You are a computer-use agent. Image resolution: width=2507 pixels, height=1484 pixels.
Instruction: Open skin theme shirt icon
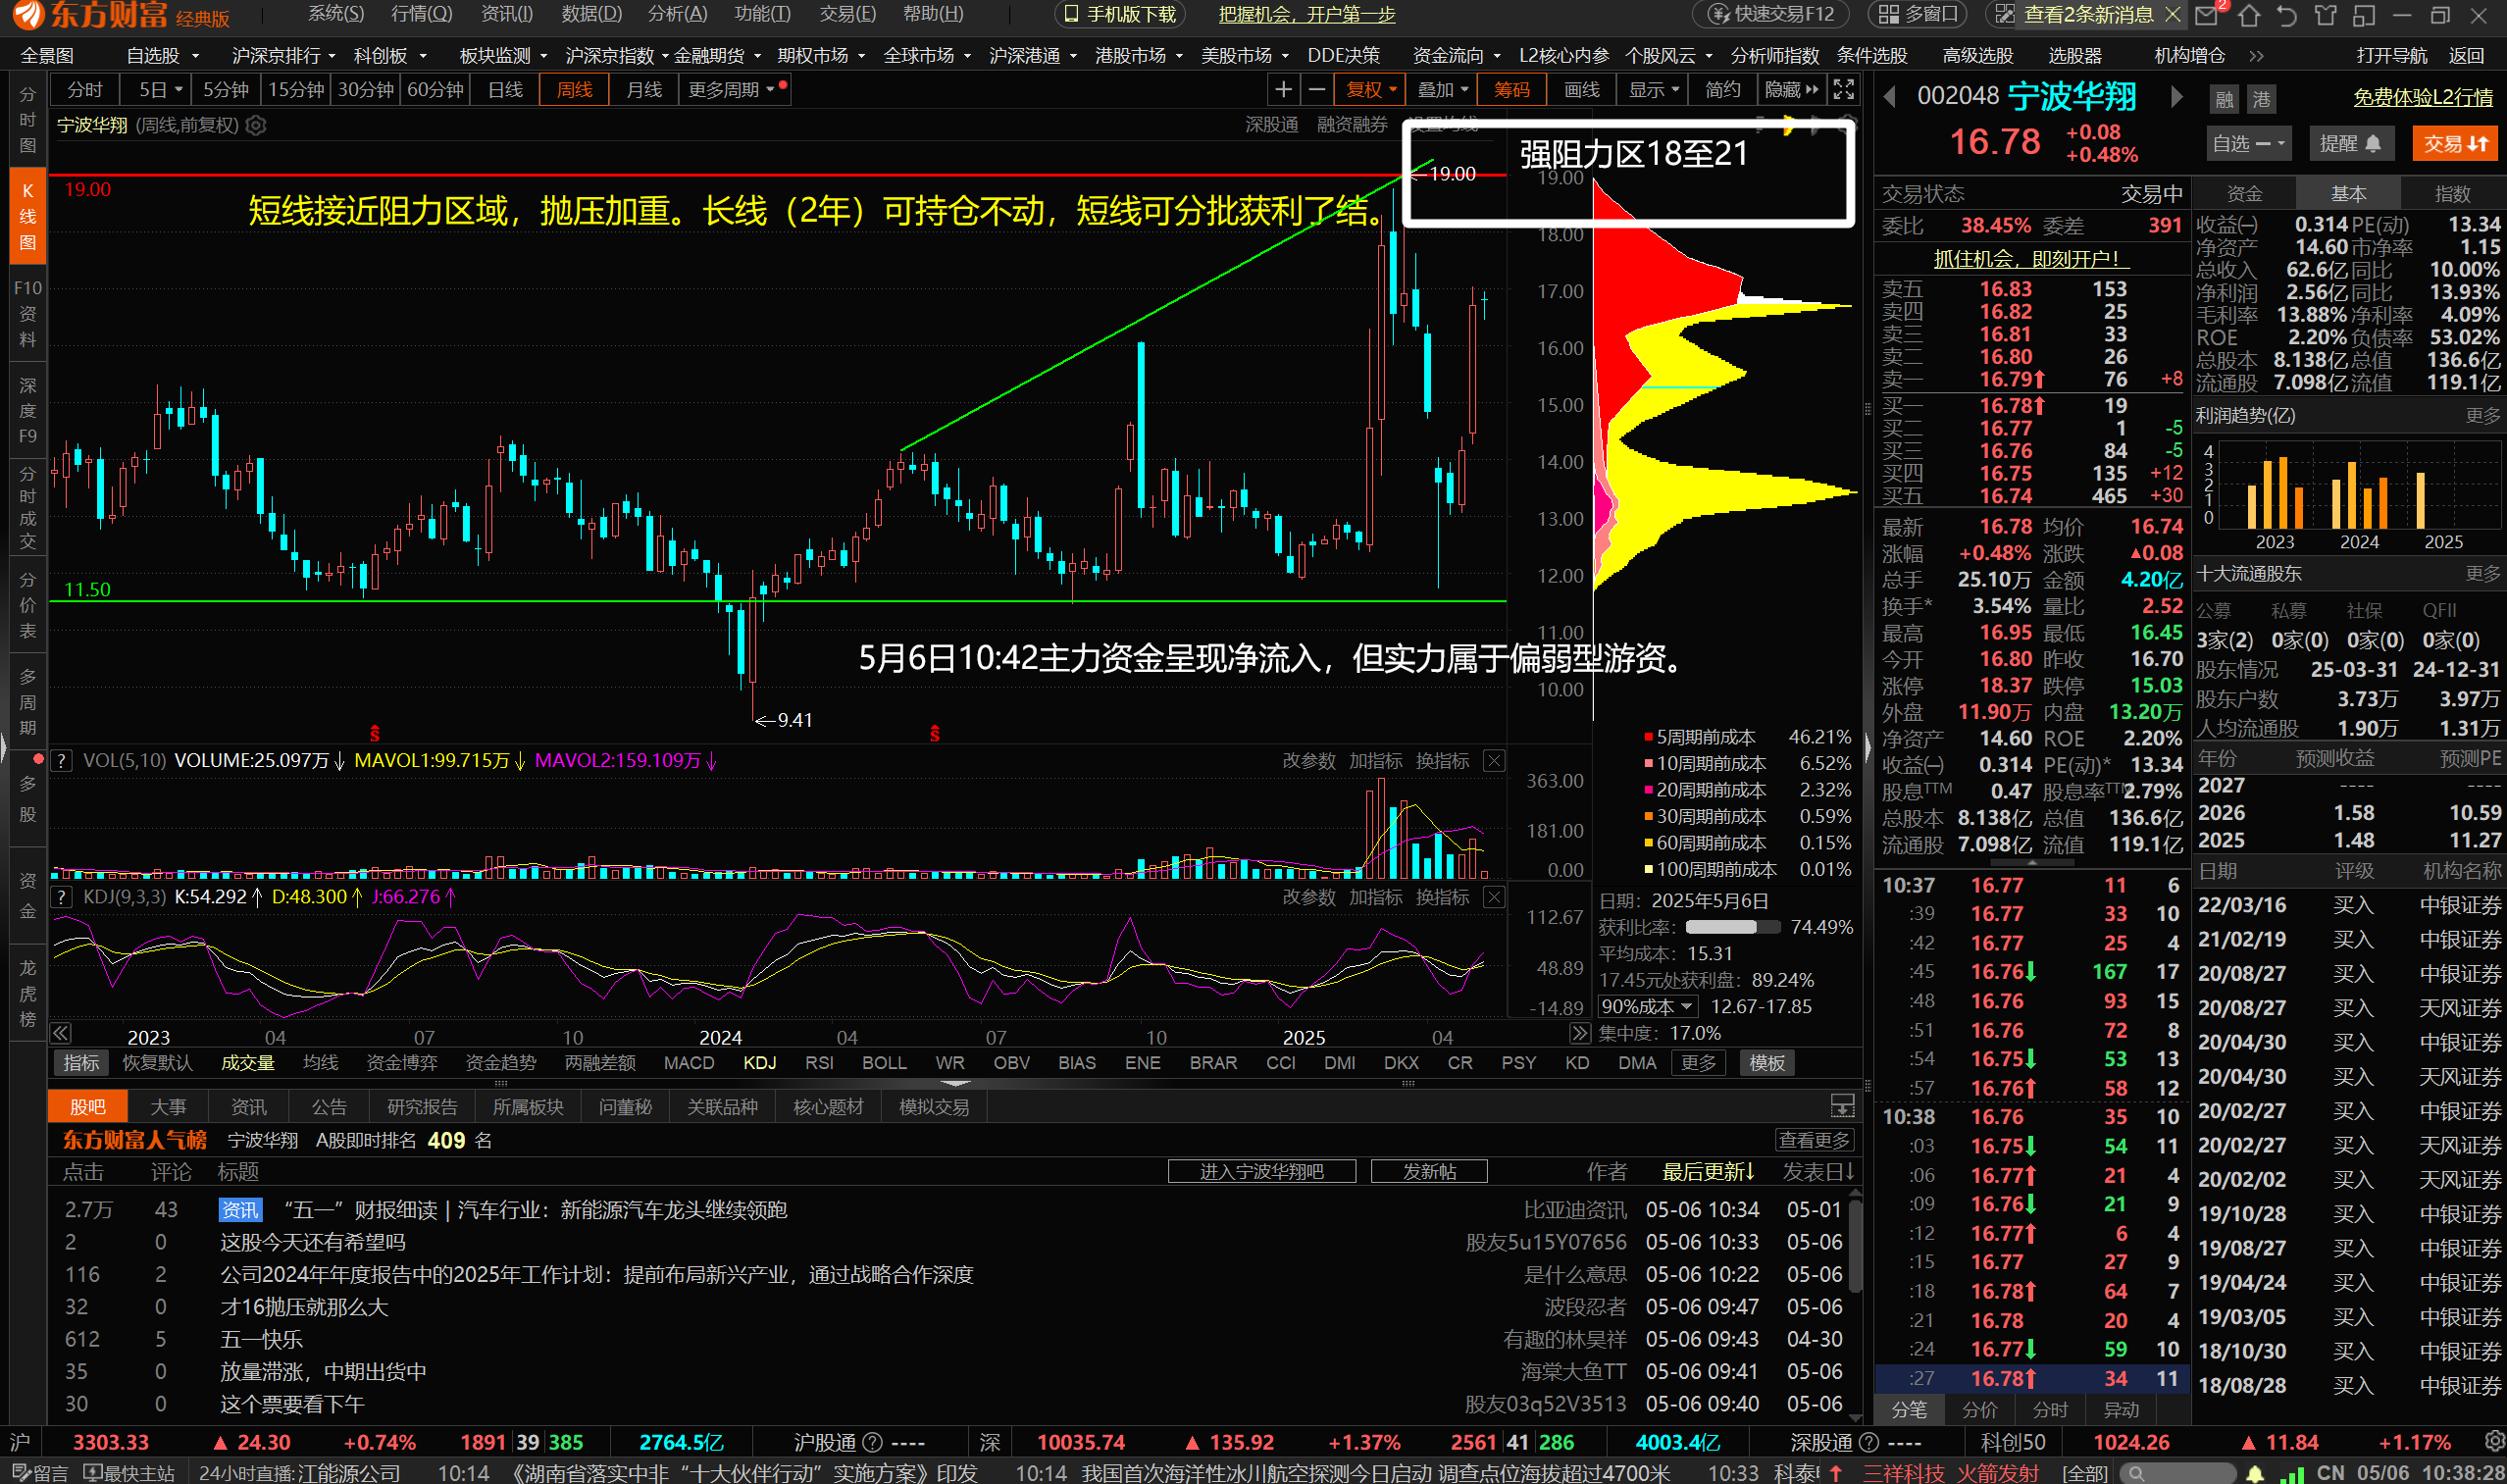point(2326,15)
